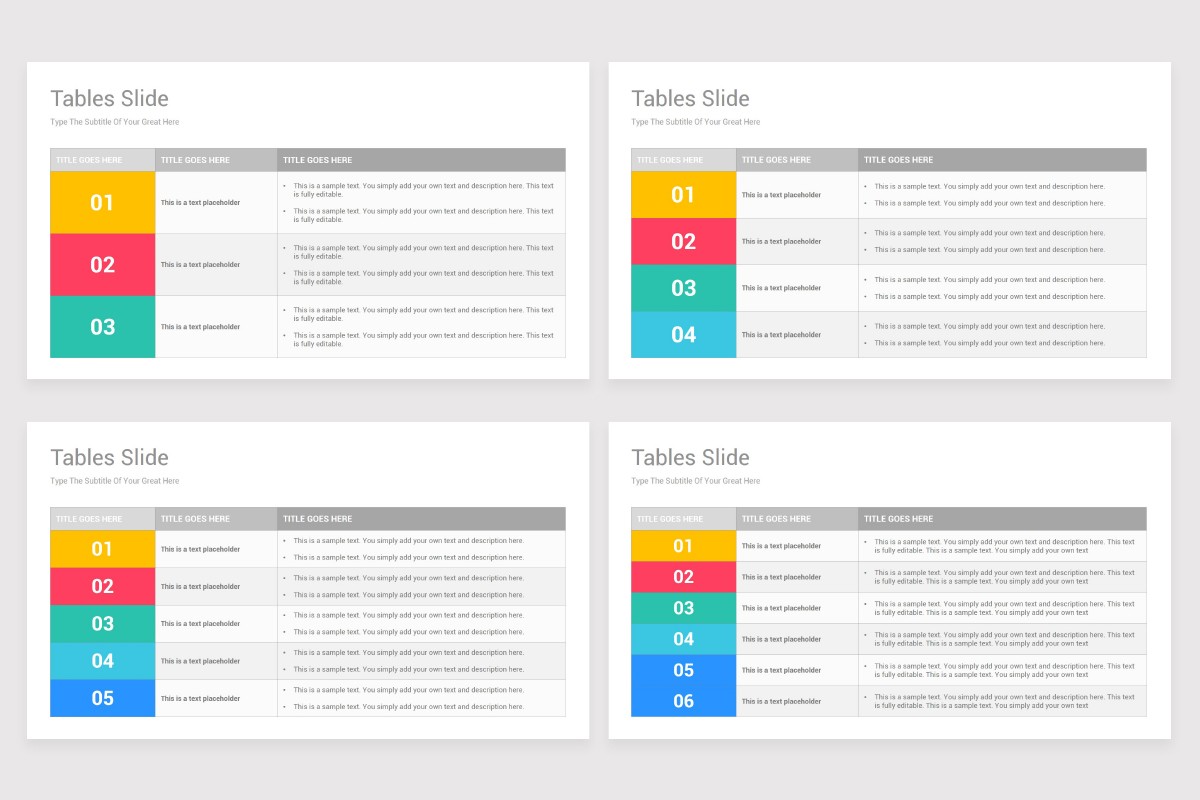Viewport: 1200px width, 800px height.
Task: Select the teal 03 cell in top-left table
Action: point(102,326)
